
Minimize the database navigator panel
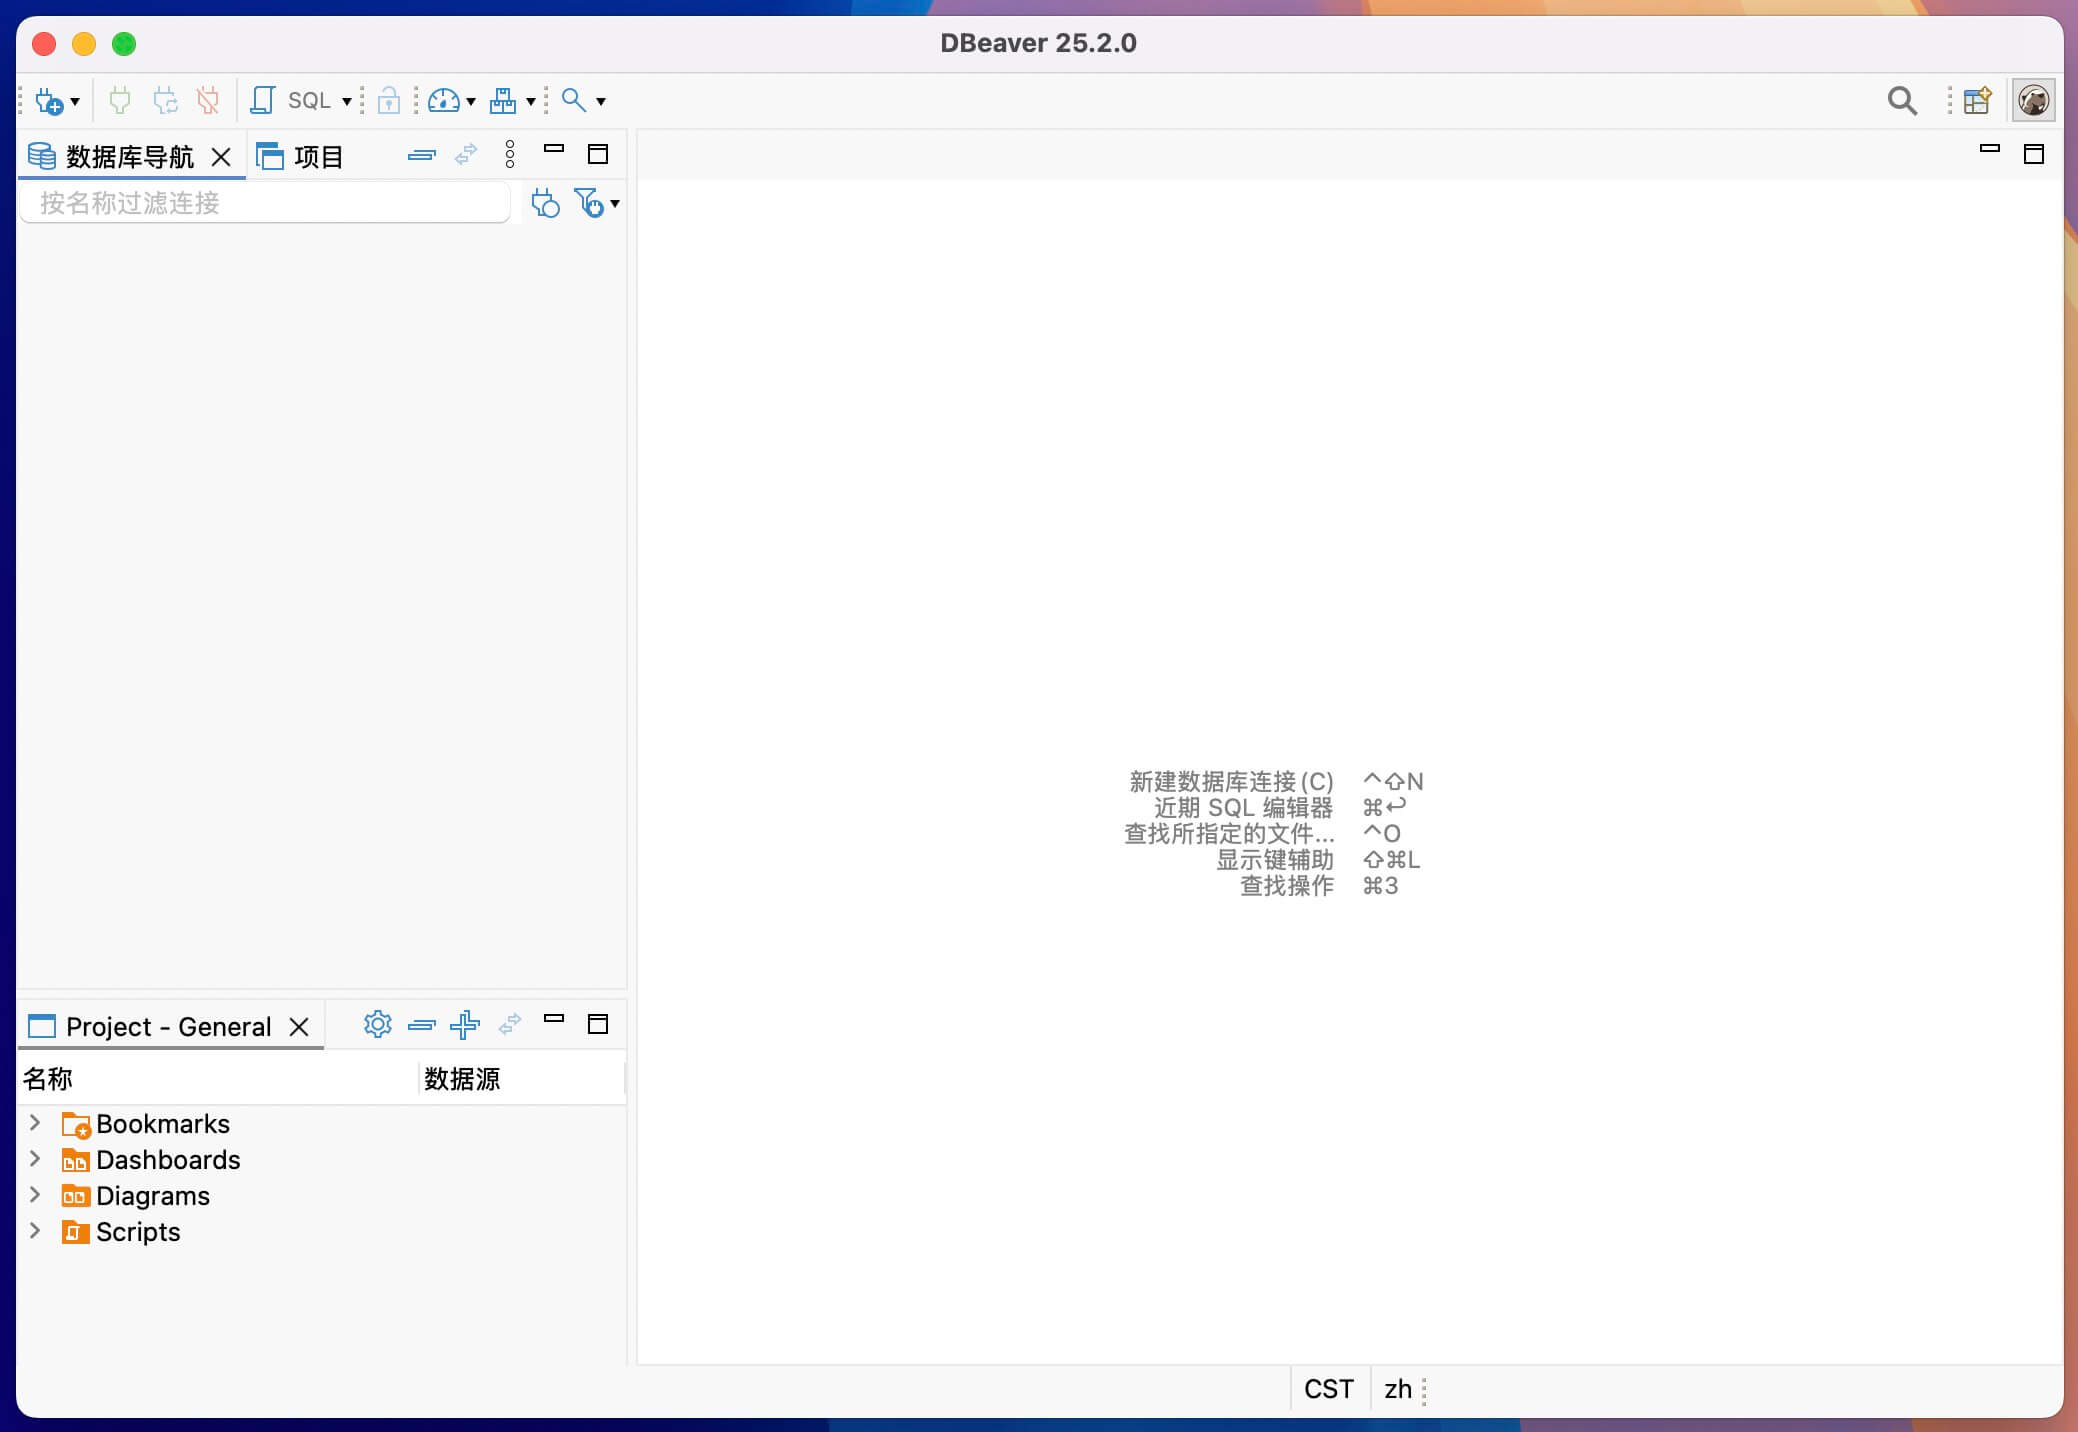pyautogui.click(x=554, y=149)
